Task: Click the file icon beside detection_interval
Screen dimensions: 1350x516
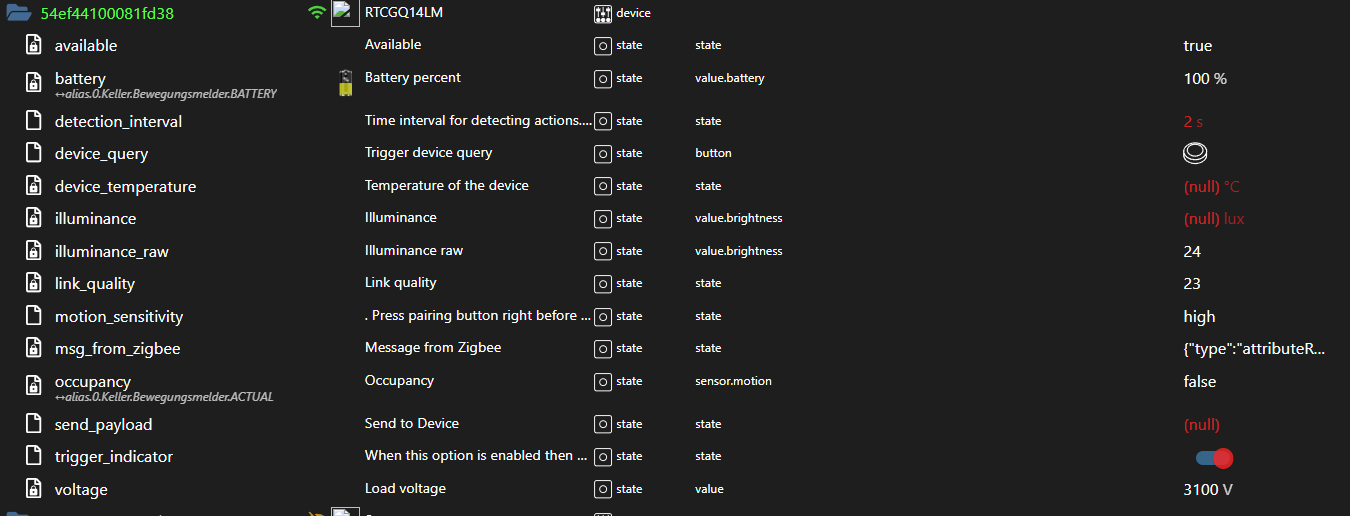Action: pos(33,121)
